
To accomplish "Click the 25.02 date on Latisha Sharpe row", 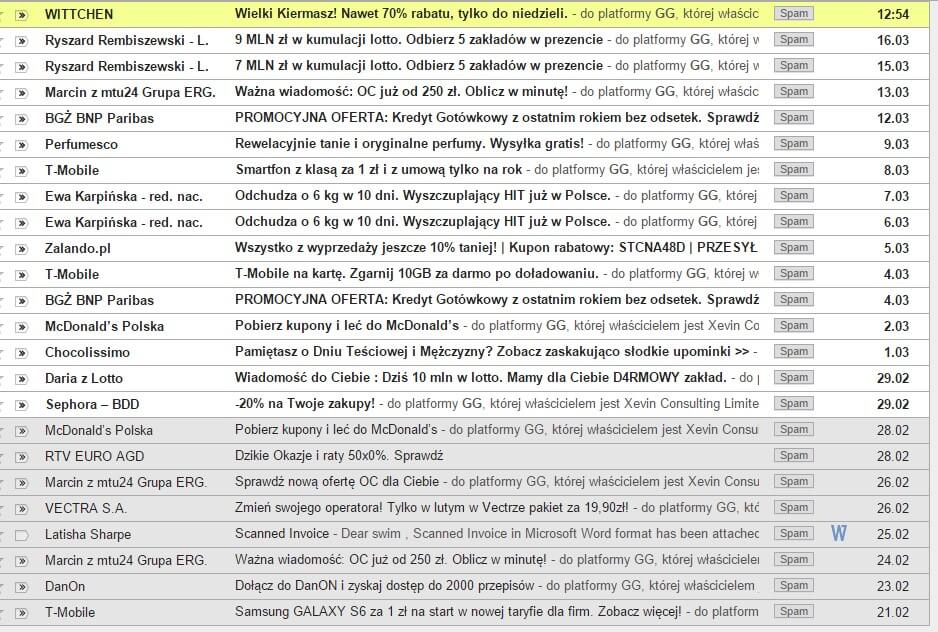I will pyautogui.click(x=893, y=534).
